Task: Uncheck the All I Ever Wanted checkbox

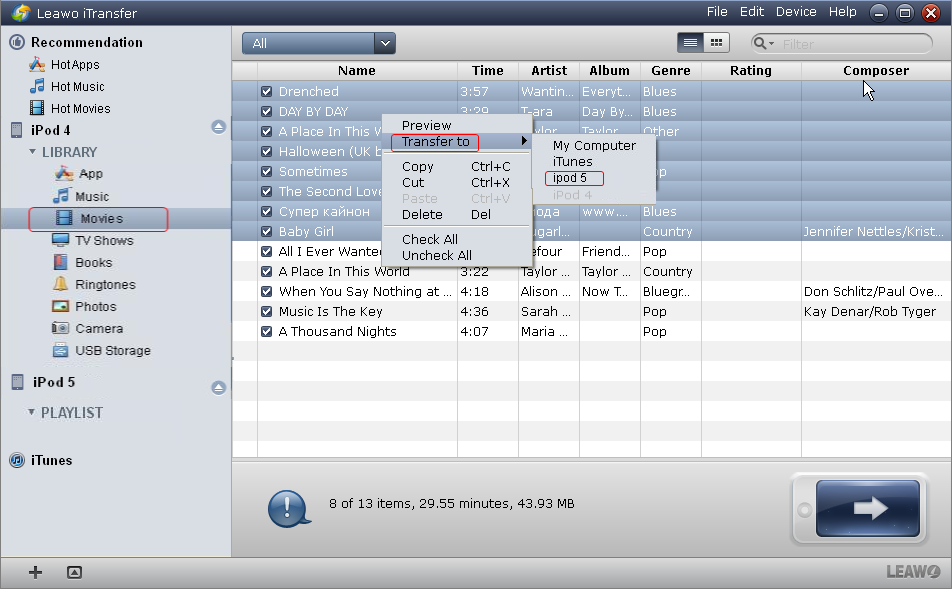Action: click(266, 251)
